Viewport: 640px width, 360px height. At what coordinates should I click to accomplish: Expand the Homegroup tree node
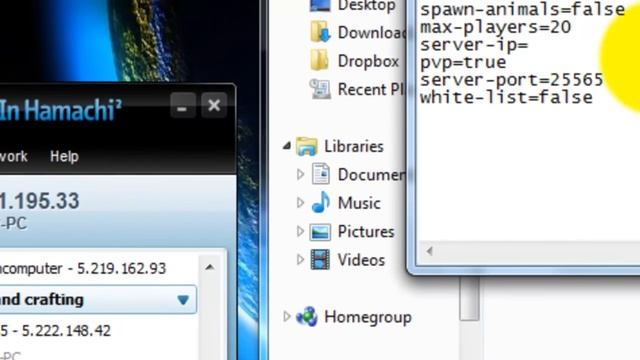pyautogui.click(x=287, y=316)
